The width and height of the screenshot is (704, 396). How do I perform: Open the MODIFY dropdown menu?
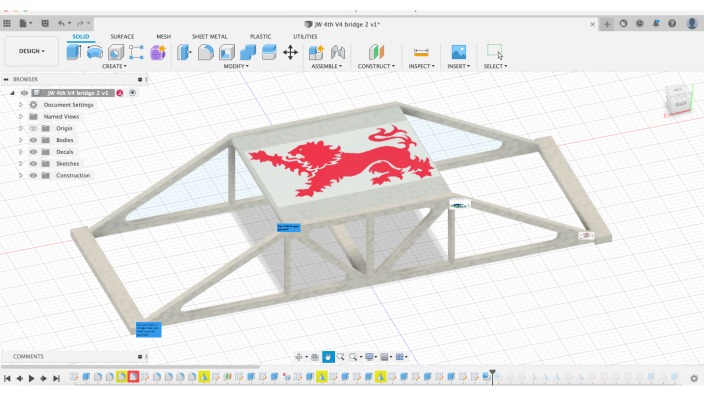(236, 66)
